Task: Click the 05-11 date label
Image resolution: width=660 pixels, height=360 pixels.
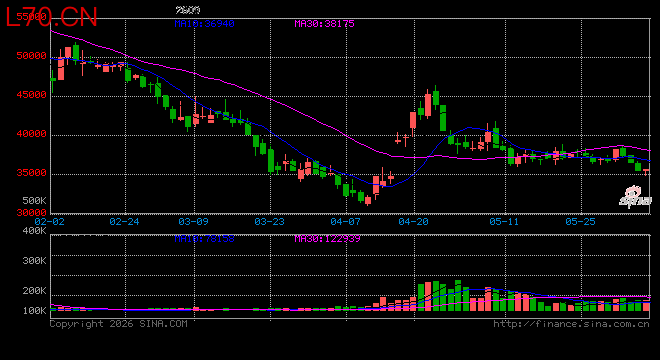Action: coord(504,221)
